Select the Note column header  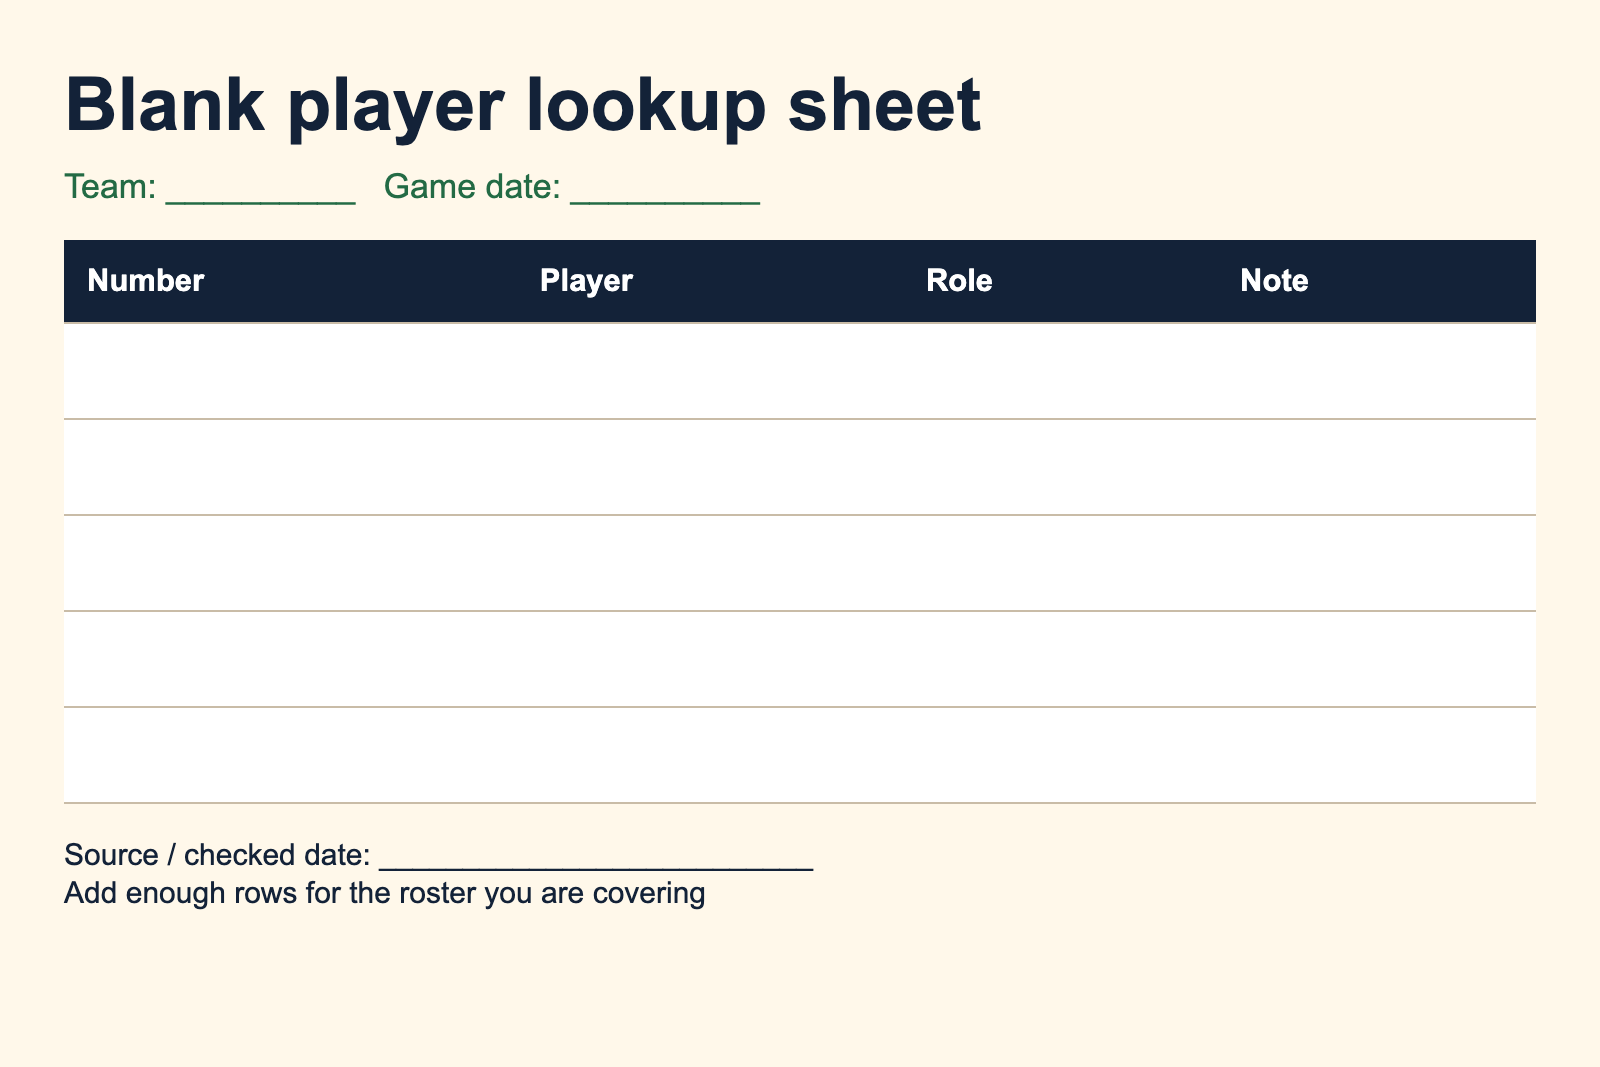click(1274, 281)
